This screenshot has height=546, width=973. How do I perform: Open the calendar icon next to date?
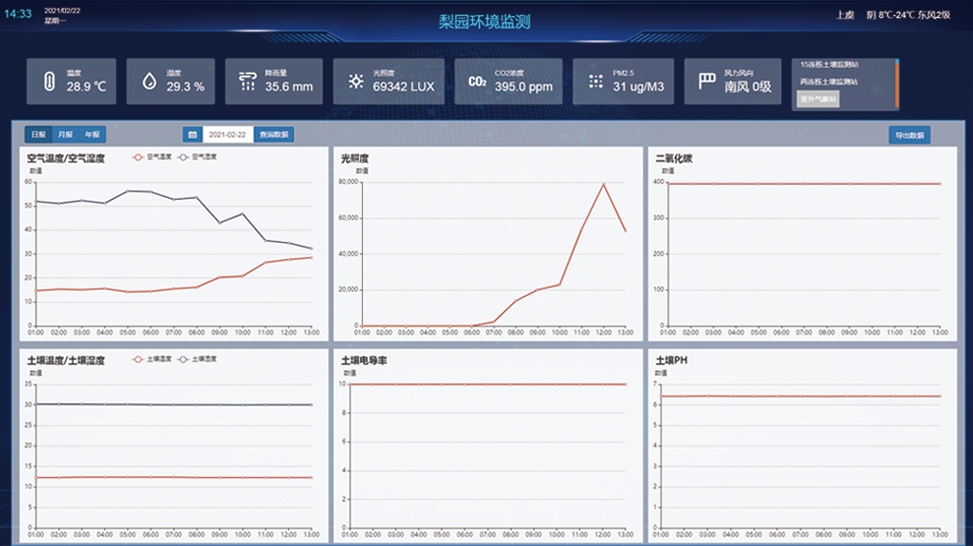[x=192, y=134]
